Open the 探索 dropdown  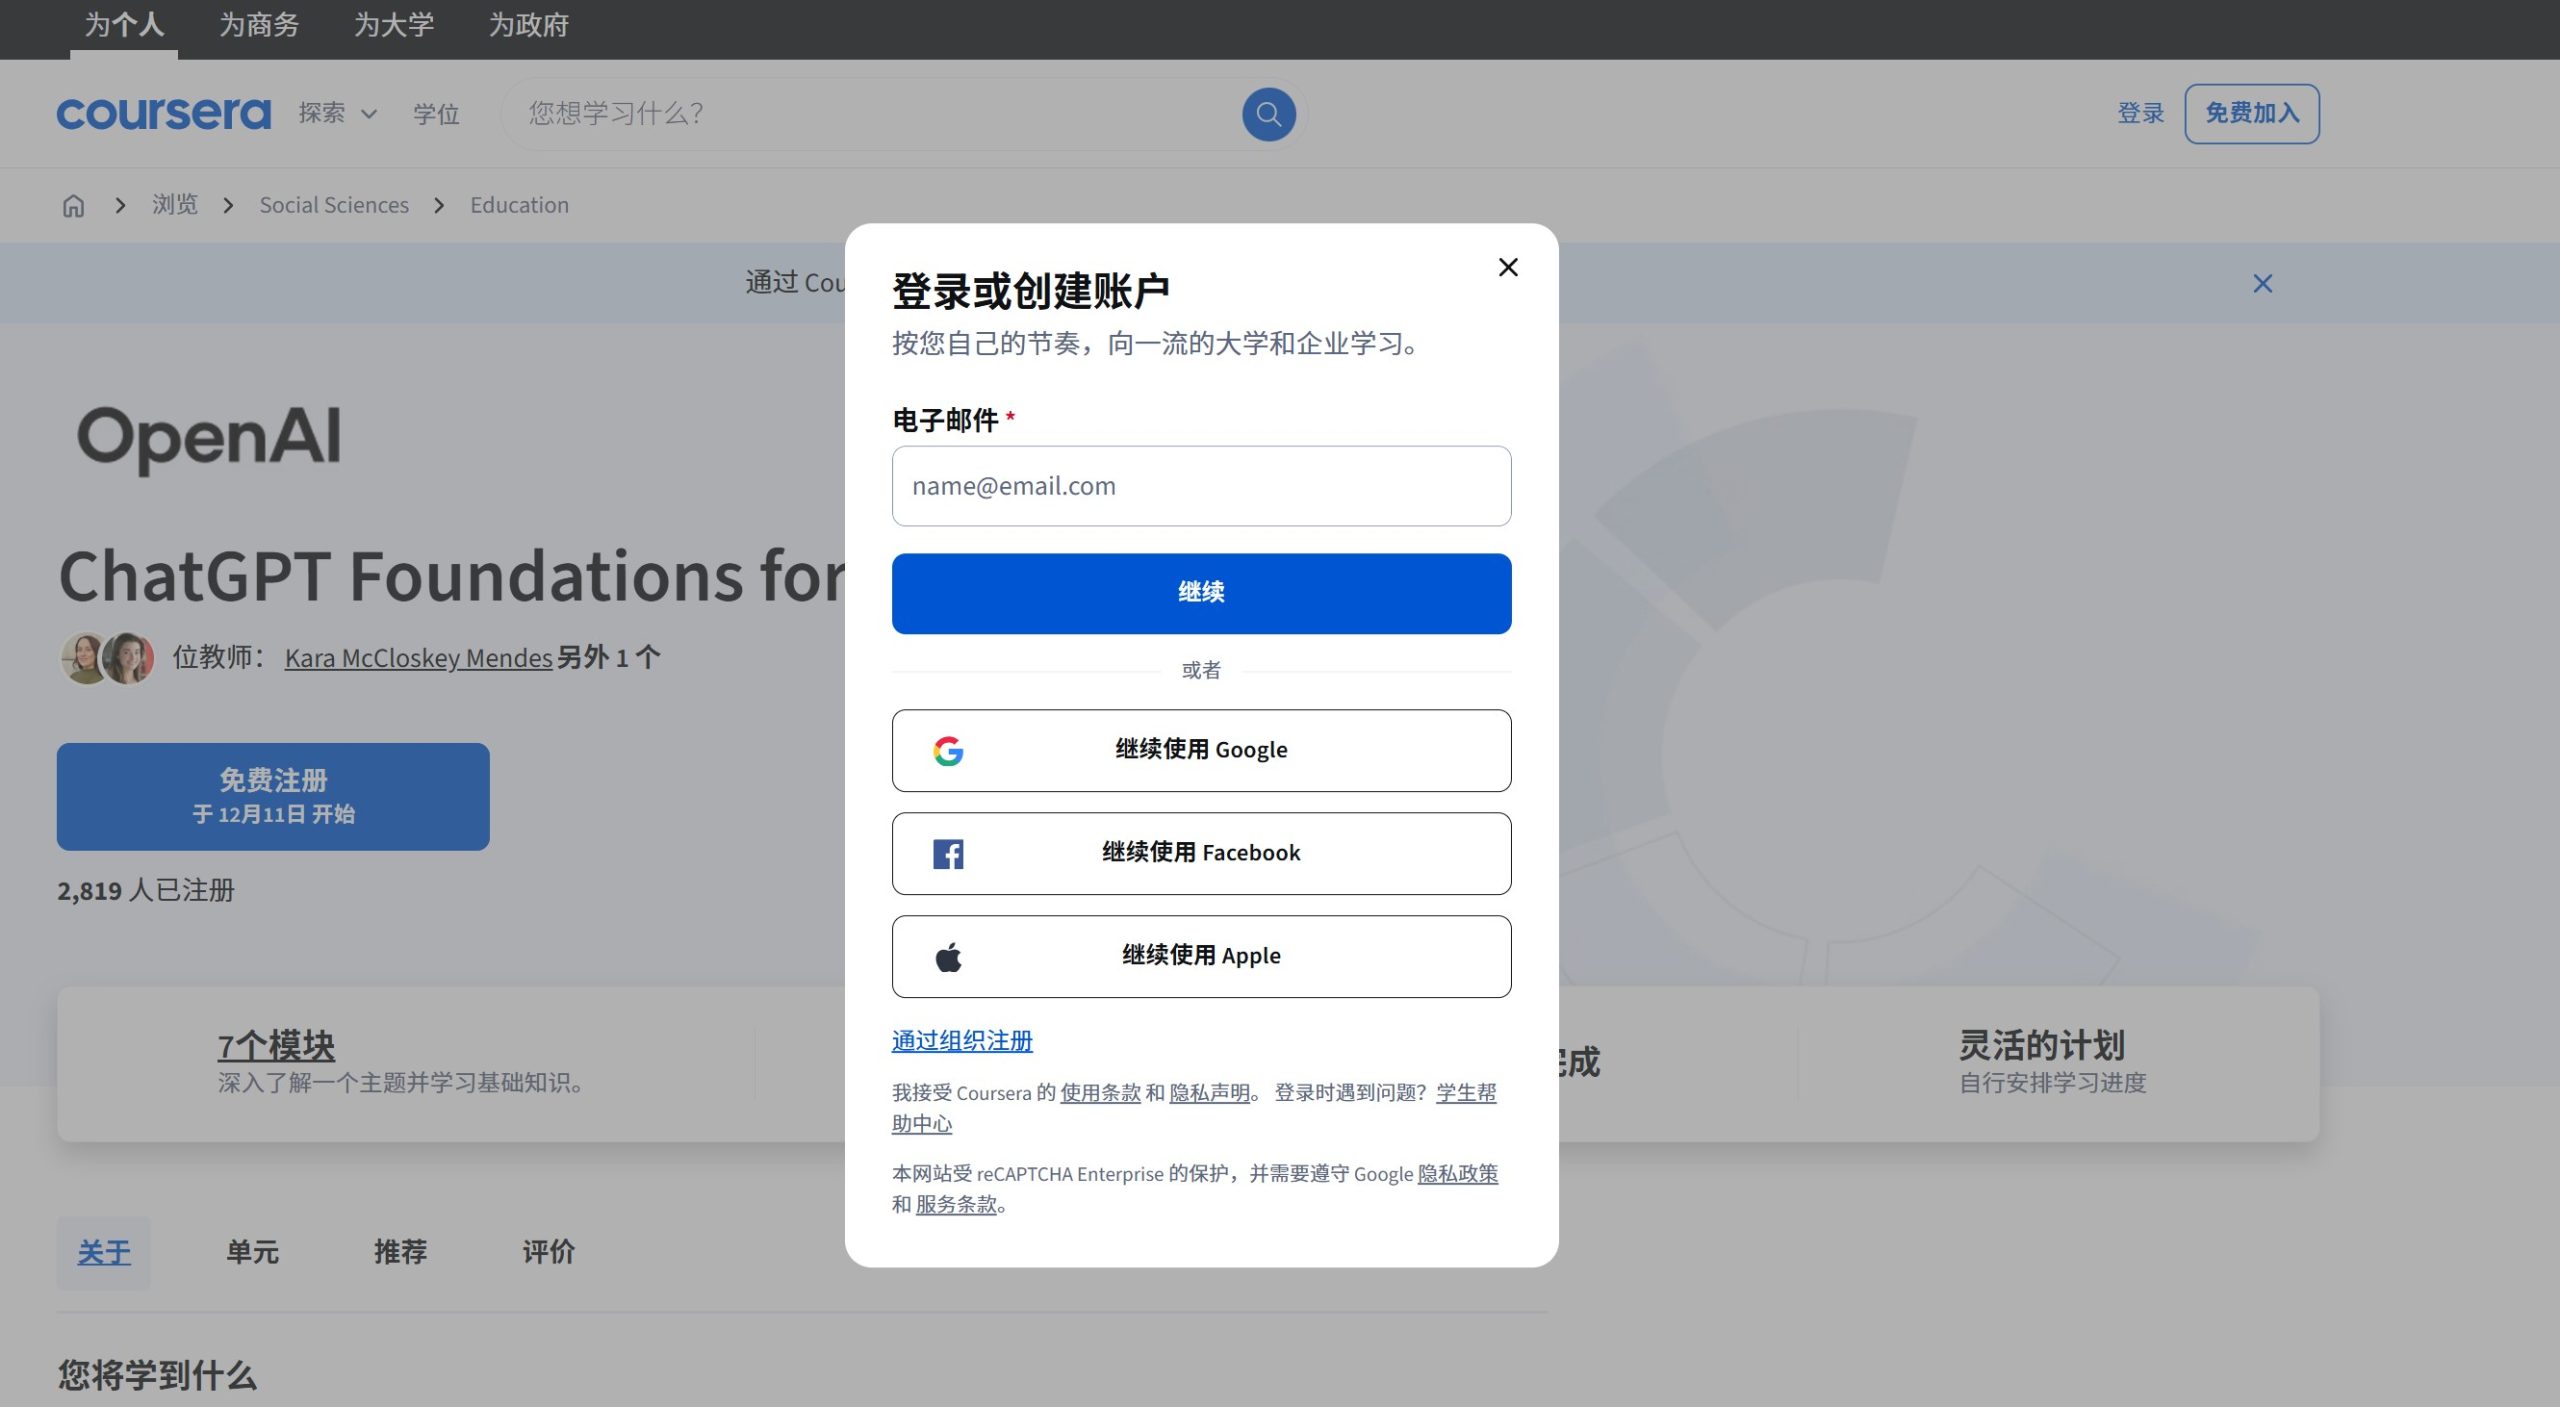click(x=336, y=113)
